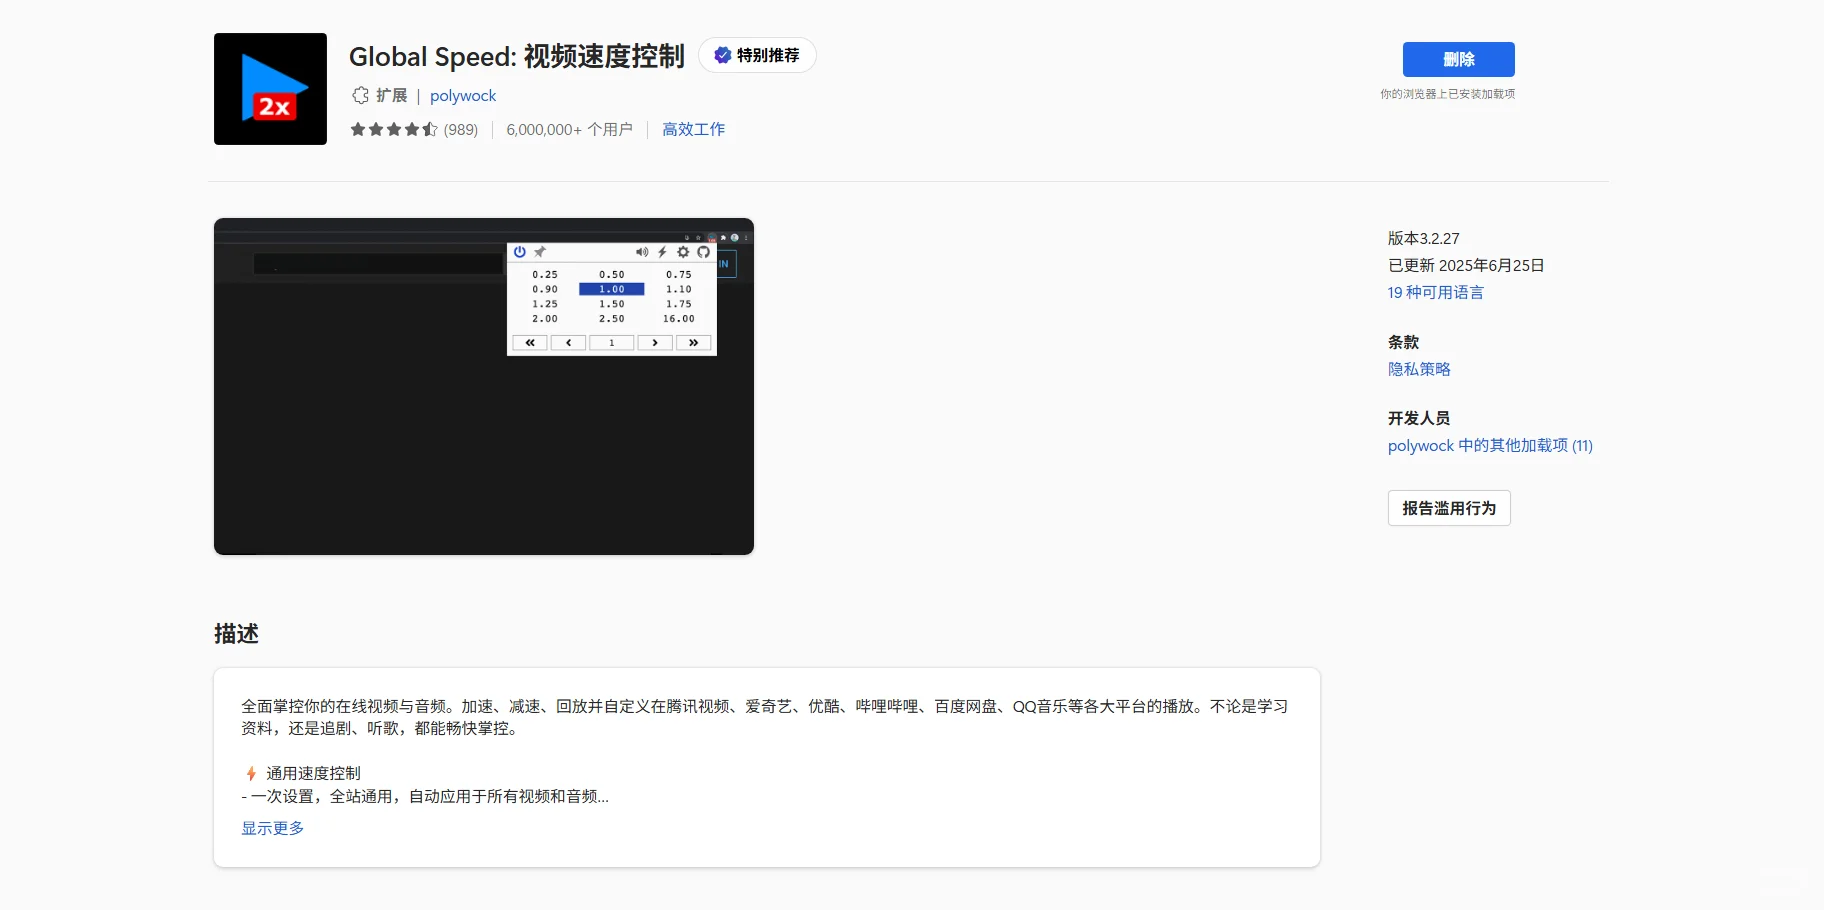Open developer link polywock
Image resolution: width=1824 pixels, height=910 pixels.
click(463, 95)
